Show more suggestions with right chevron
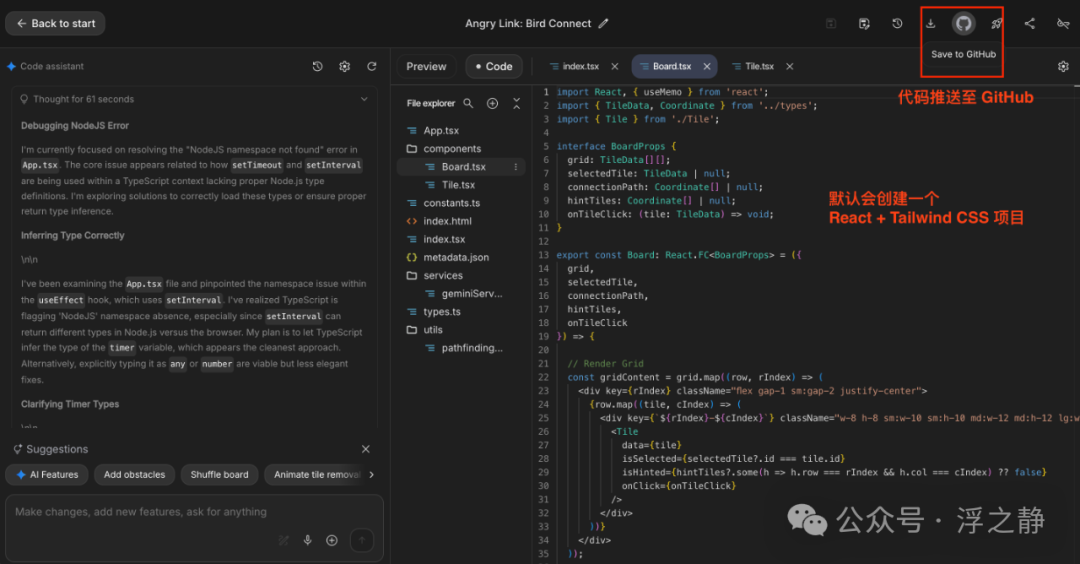1080x564 pixels. tap(372, 474)
